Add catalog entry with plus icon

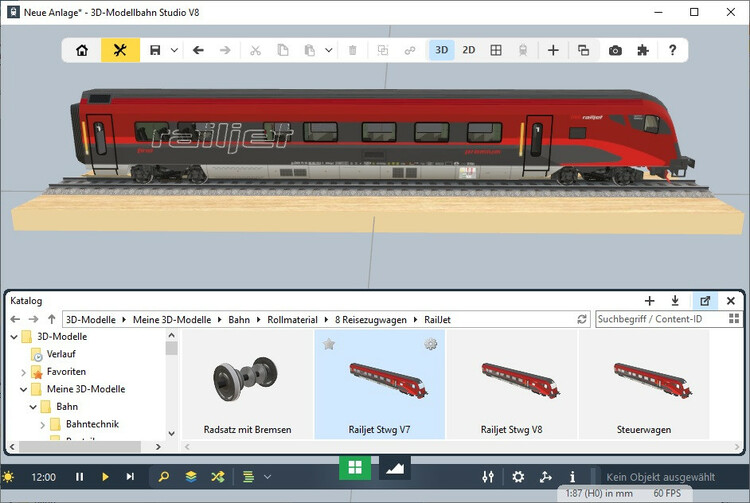(x=649, y=301)
